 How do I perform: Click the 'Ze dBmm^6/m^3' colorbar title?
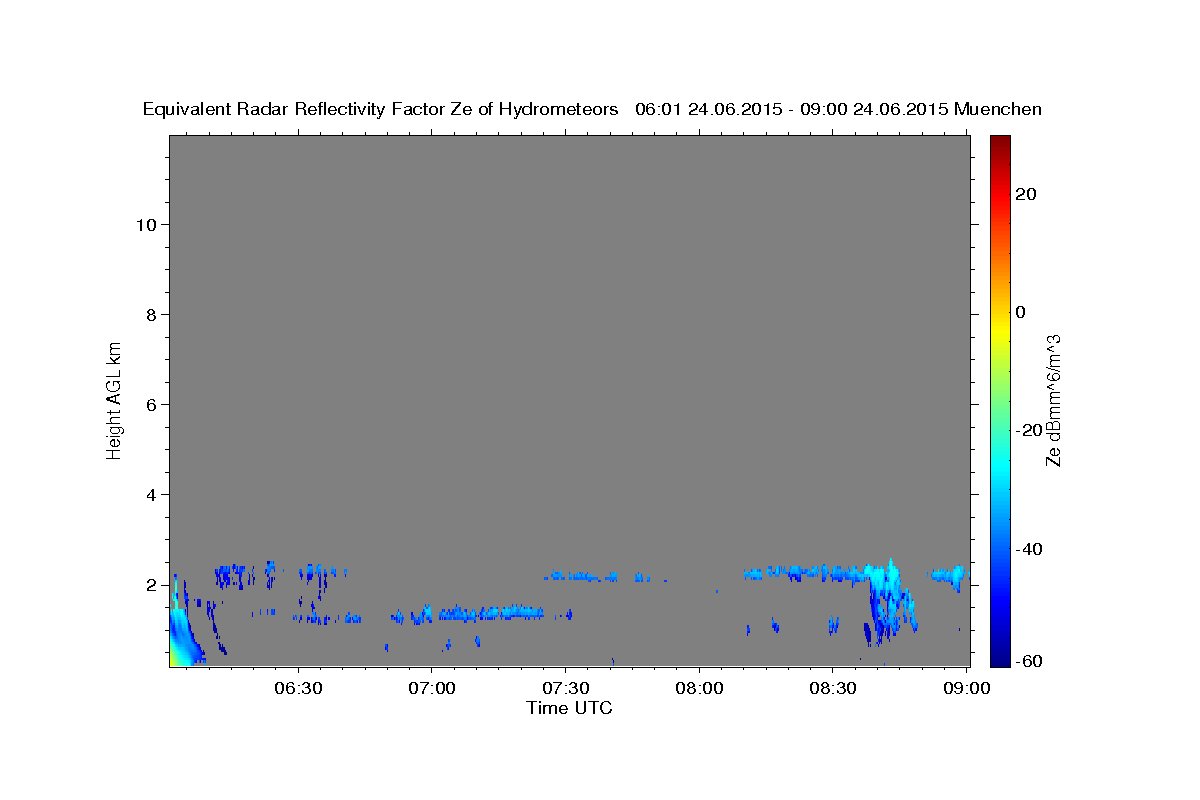coord(1053,400)
